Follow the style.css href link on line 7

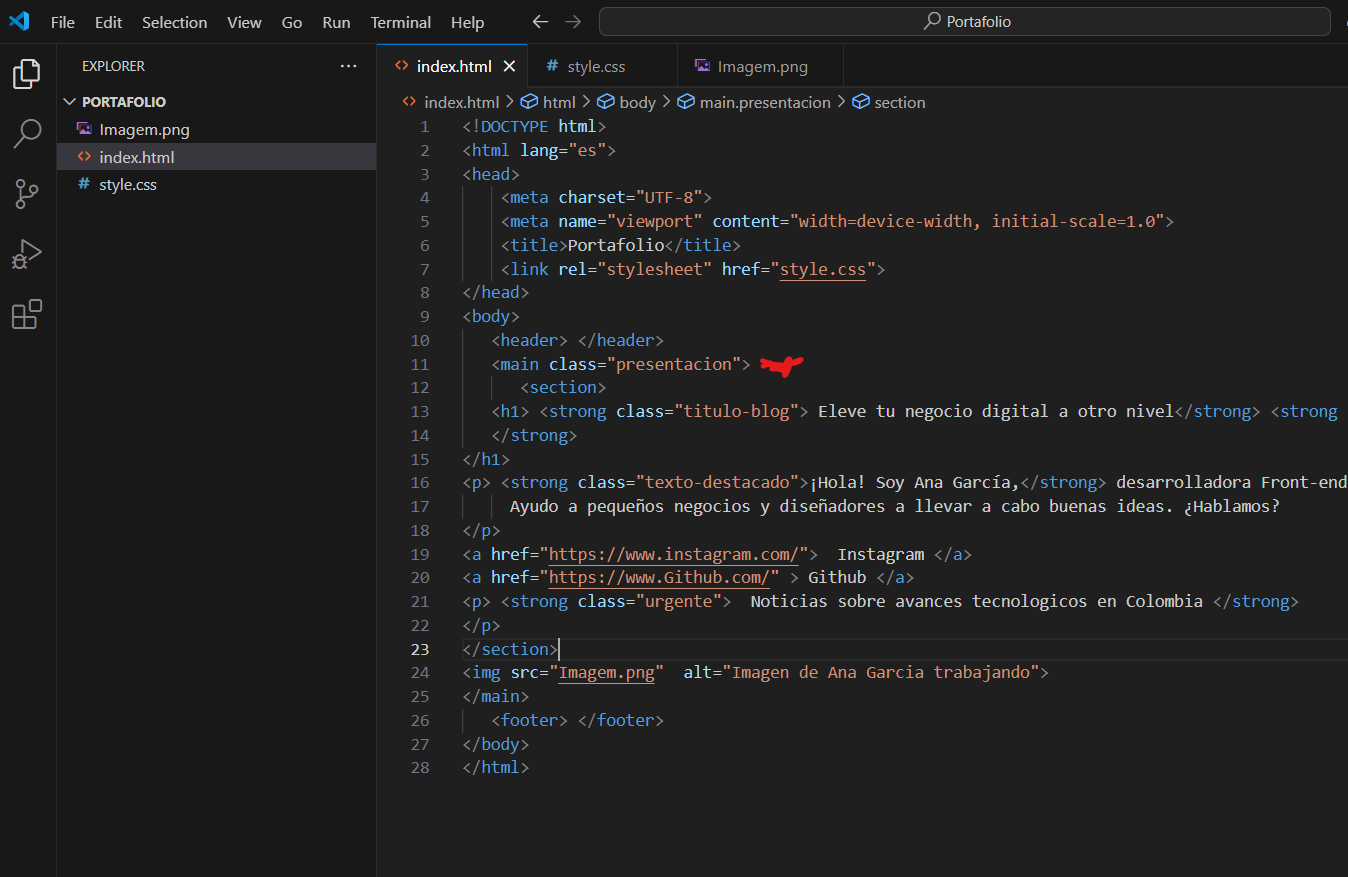pos(823,269)
